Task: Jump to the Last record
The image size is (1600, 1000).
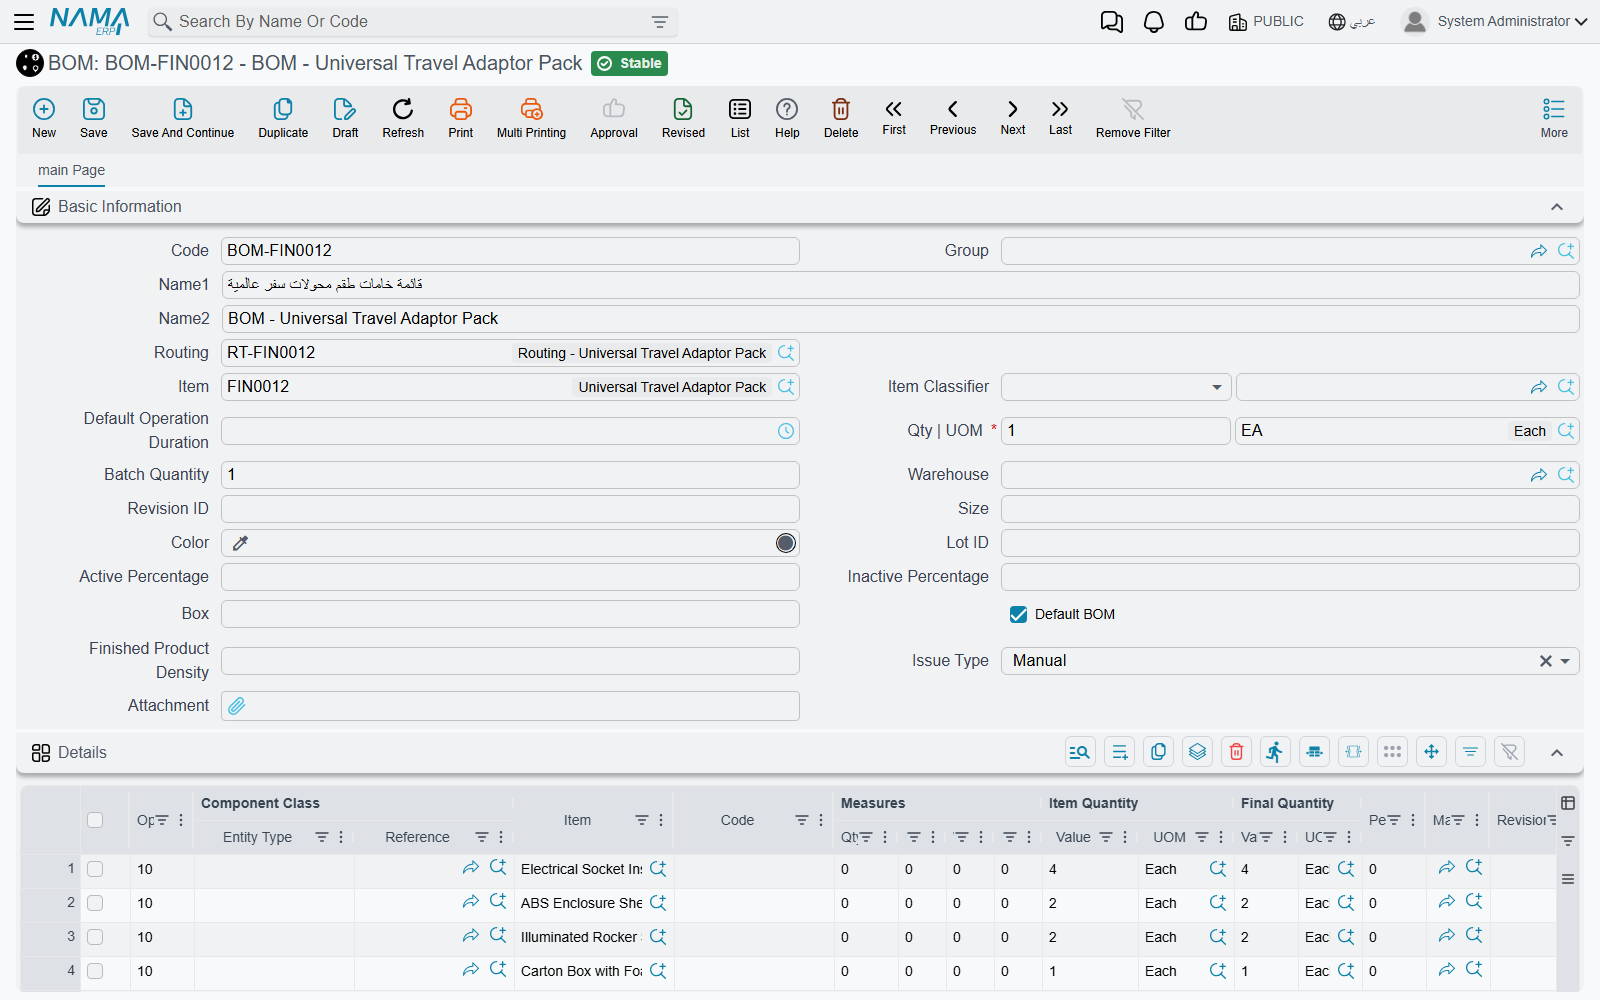Action: click(x=1060, y=117)
